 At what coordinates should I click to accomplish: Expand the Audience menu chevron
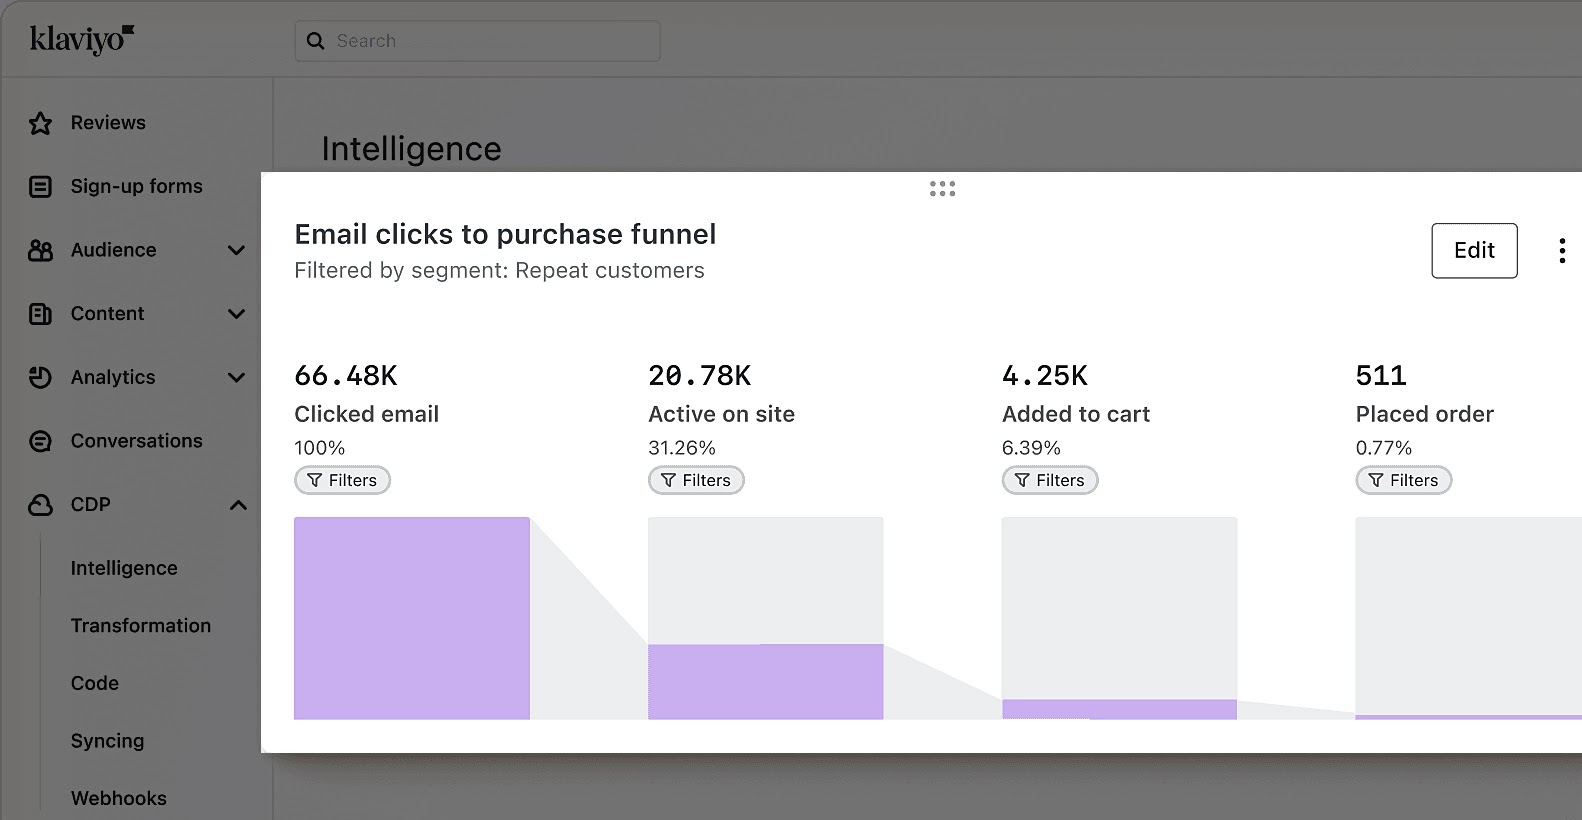pos(236,250)
